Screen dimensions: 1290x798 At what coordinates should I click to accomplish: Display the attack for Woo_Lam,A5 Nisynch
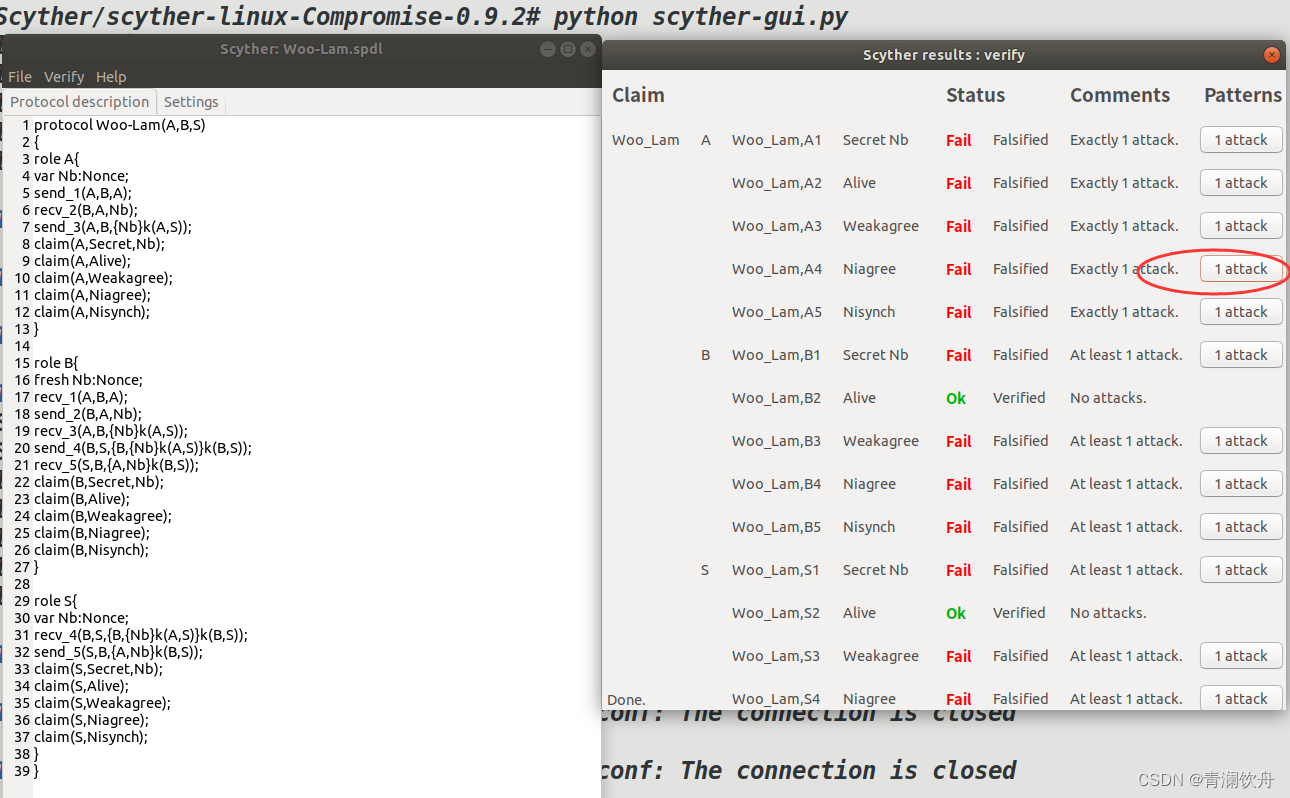(1241, 312)
